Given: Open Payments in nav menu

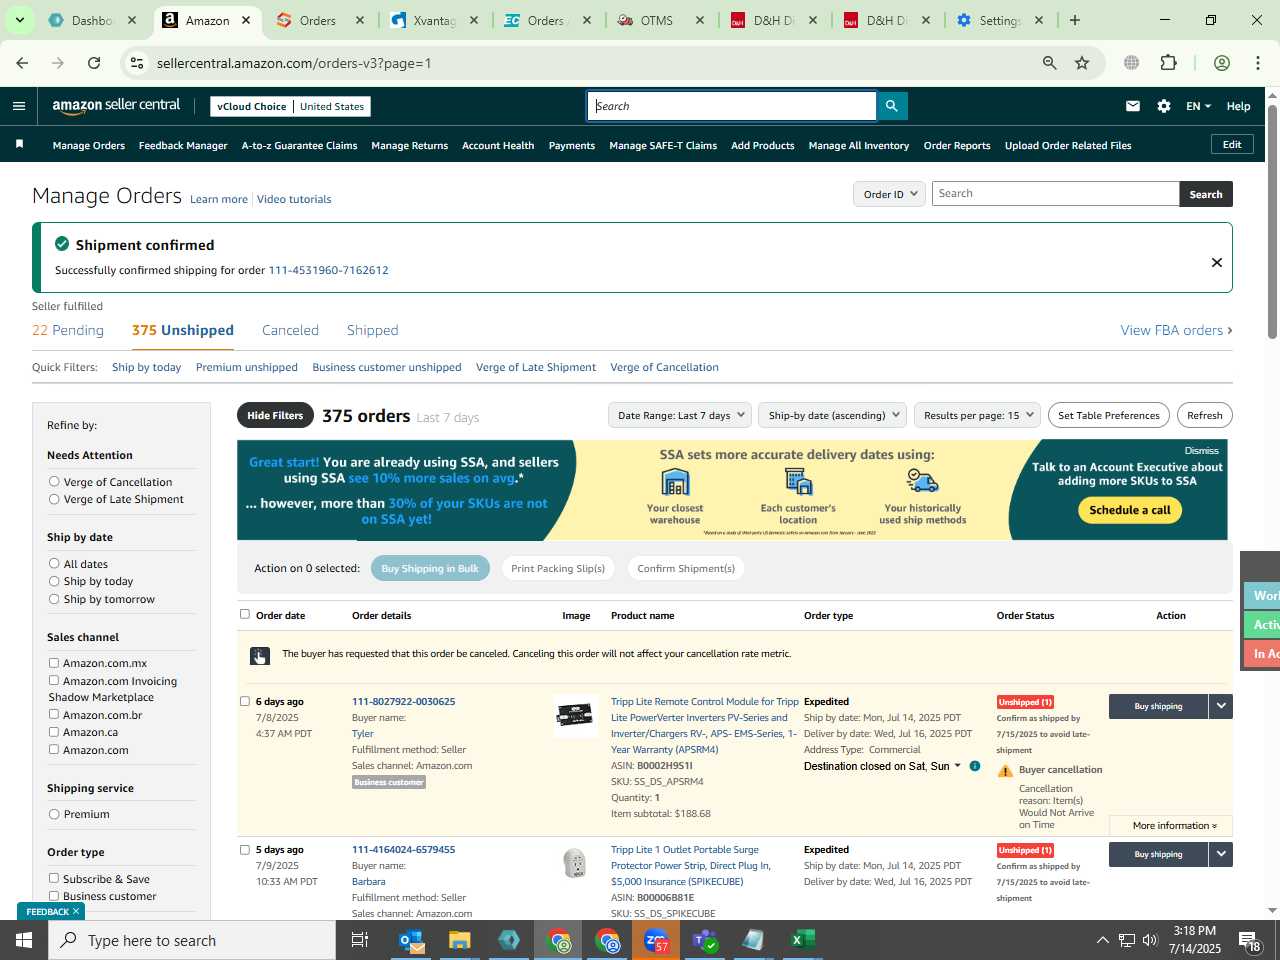Looking at the screenshot, I should 571,146.
